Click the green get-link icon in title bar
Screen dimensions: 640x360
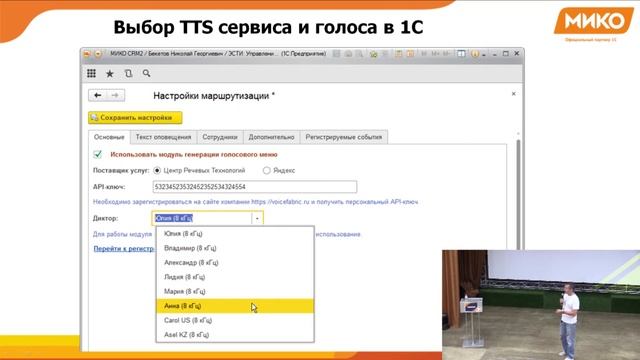click(x=373, y=54)
